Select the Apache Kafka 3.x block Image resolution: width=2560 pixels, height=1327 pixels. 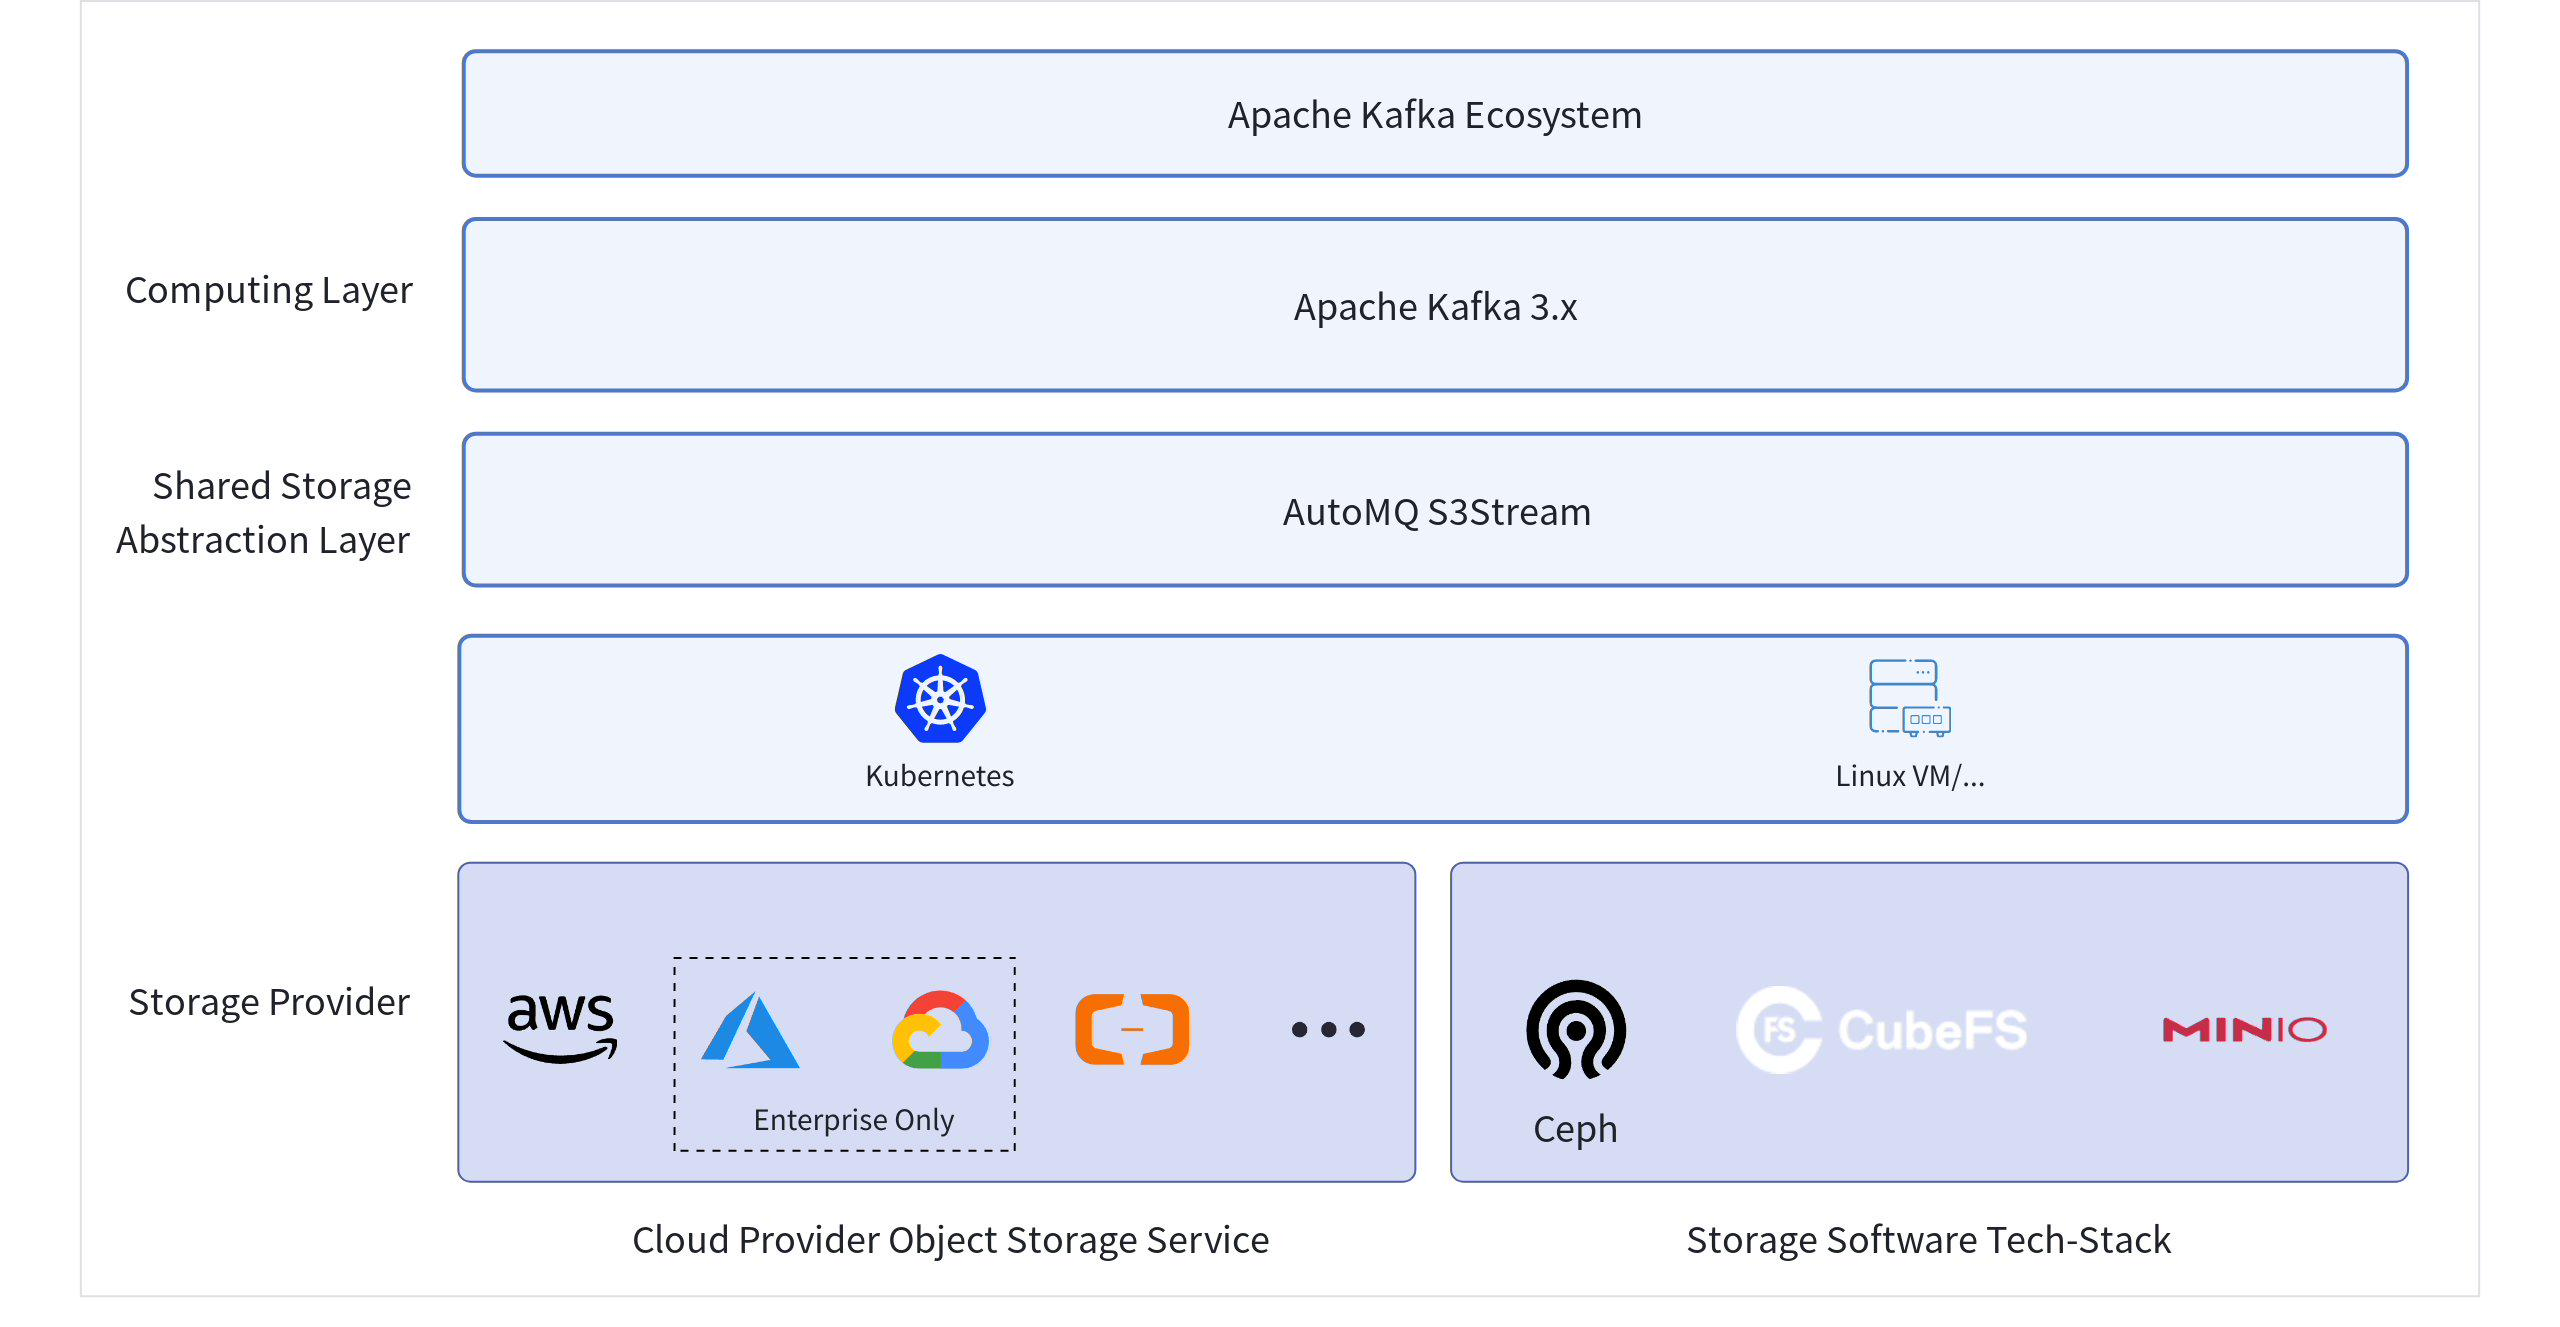coord(1434,306)
